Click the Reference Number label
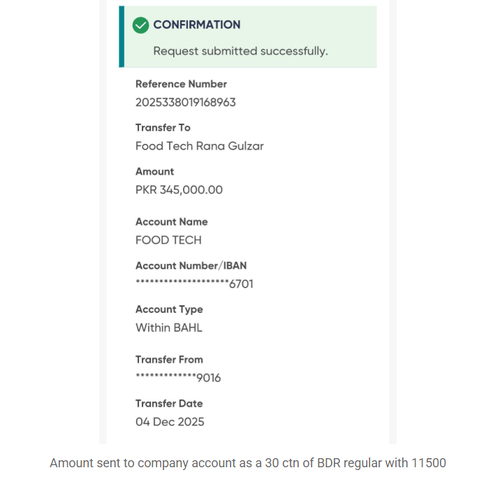The image size is (500, 482). click(181, 84)
